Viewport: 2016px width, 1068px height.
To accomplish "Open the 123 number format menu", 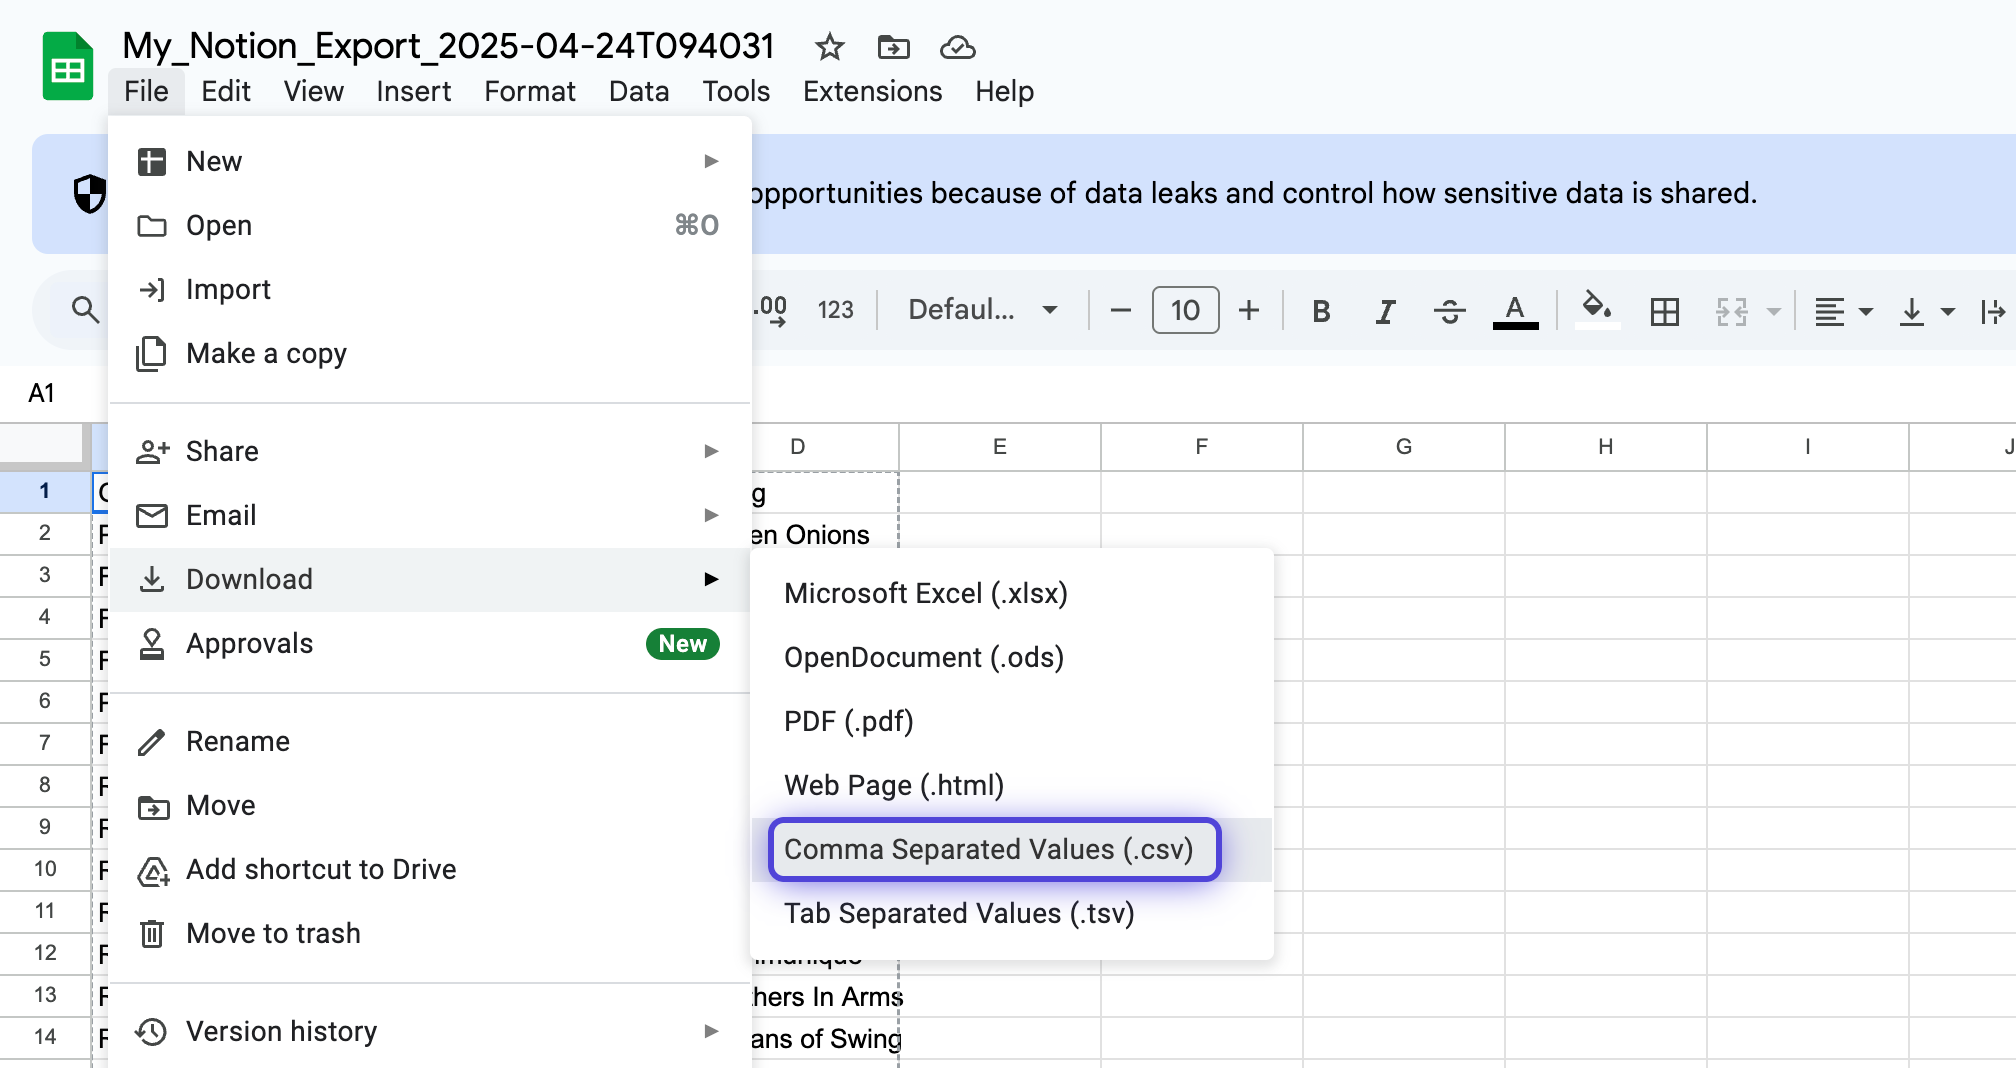I will (836, 310).
